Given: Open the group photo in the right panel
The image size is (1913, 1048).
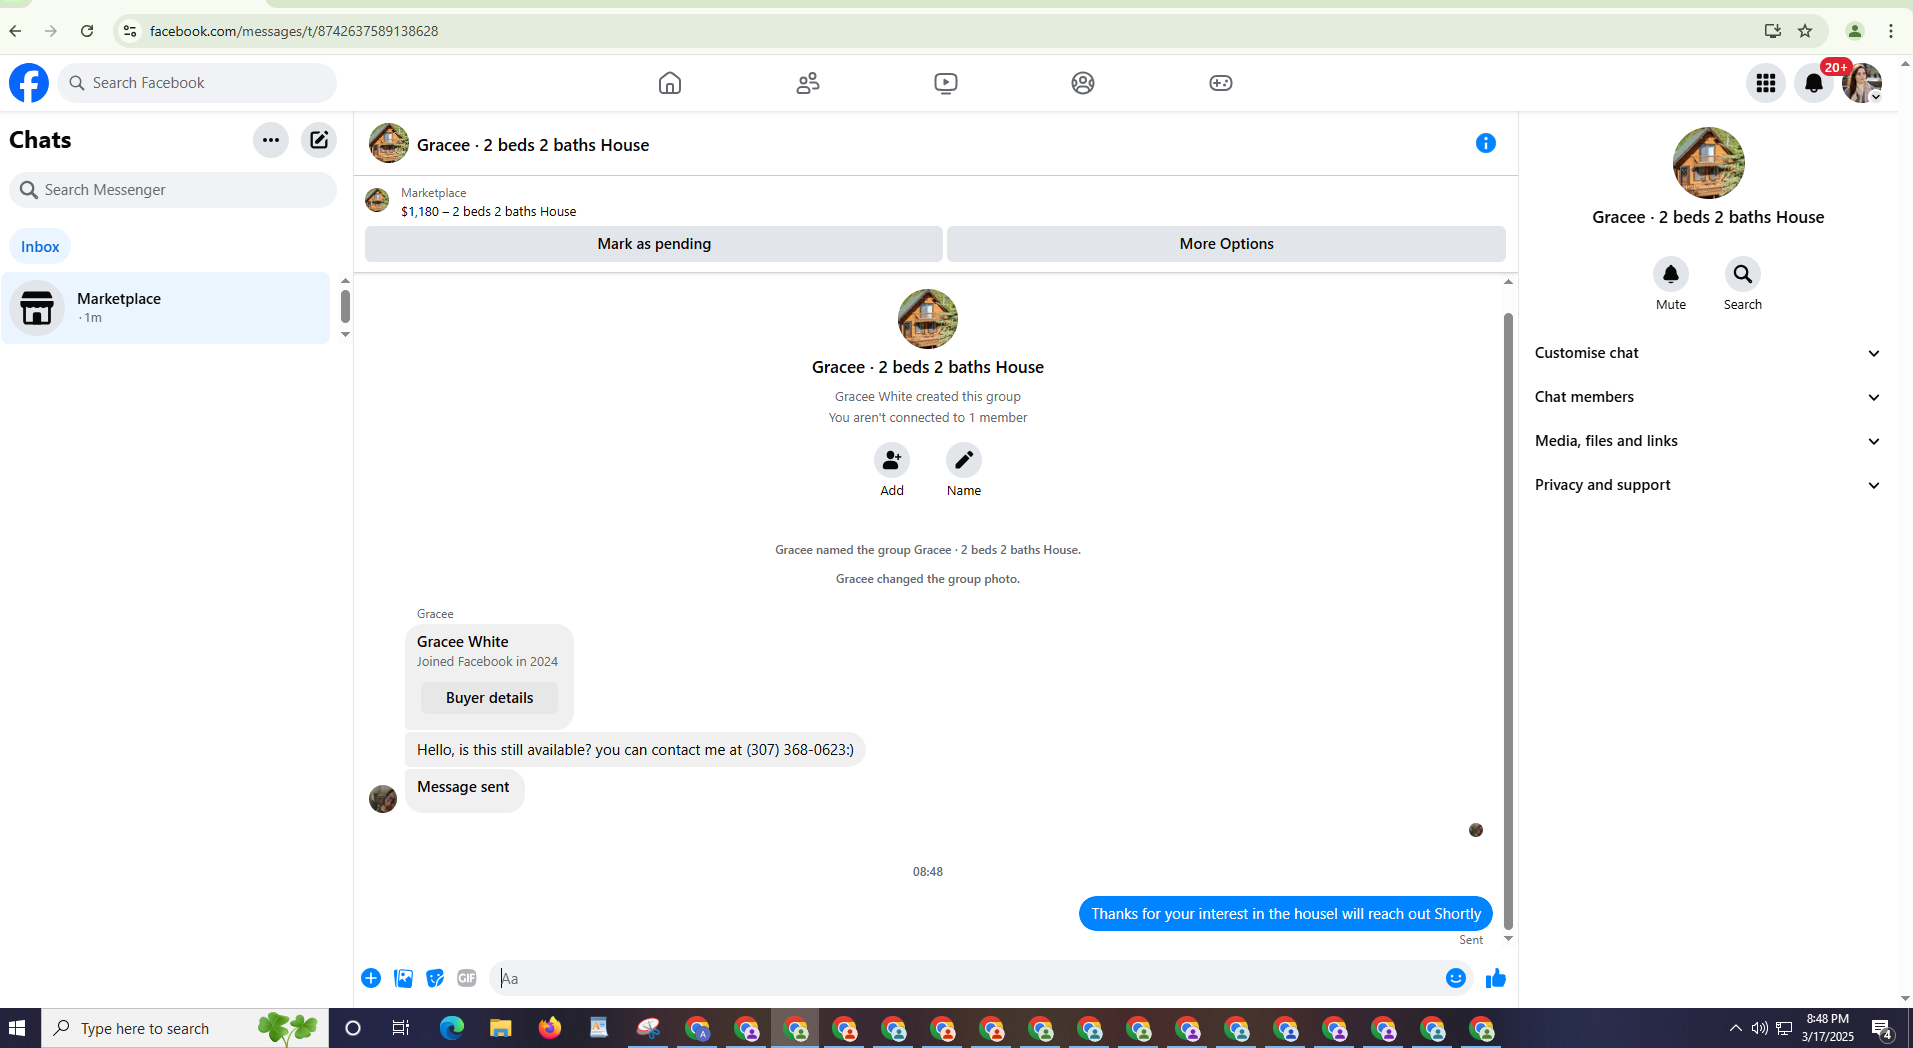Looking at the screenshot, I should [1708, 163].
